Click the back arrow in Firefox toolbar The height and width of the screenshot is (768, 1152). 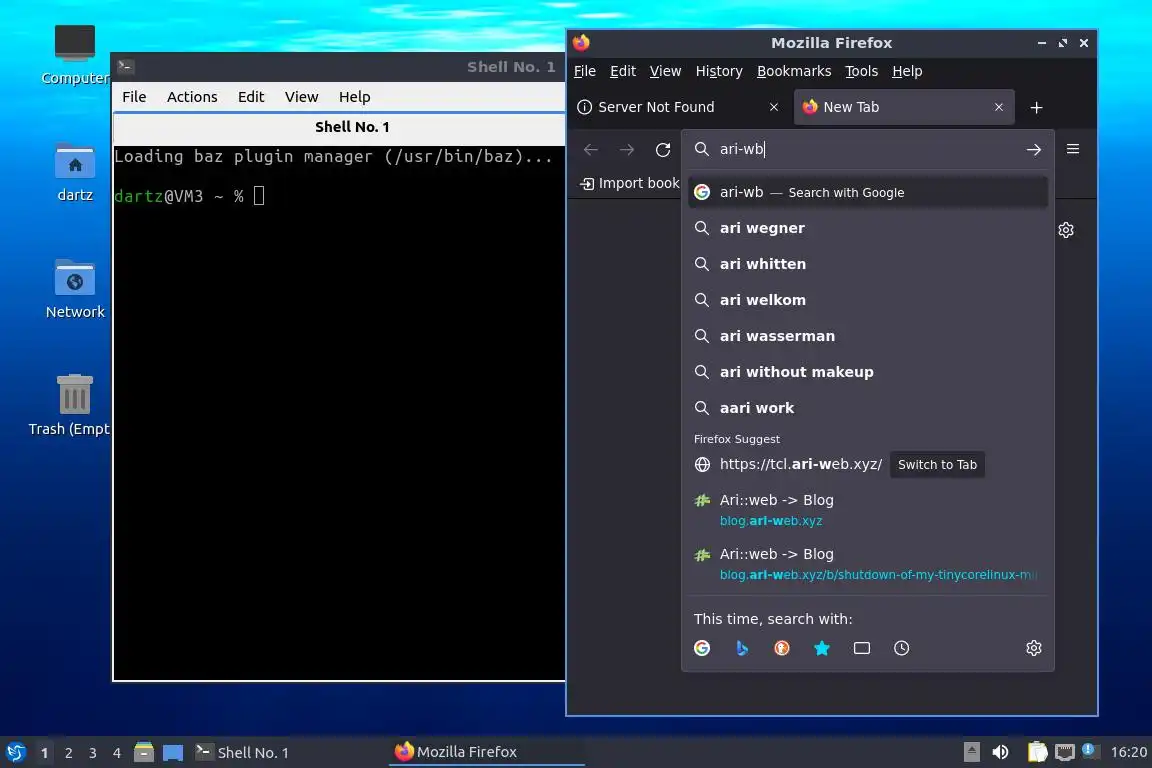(591, 150)
